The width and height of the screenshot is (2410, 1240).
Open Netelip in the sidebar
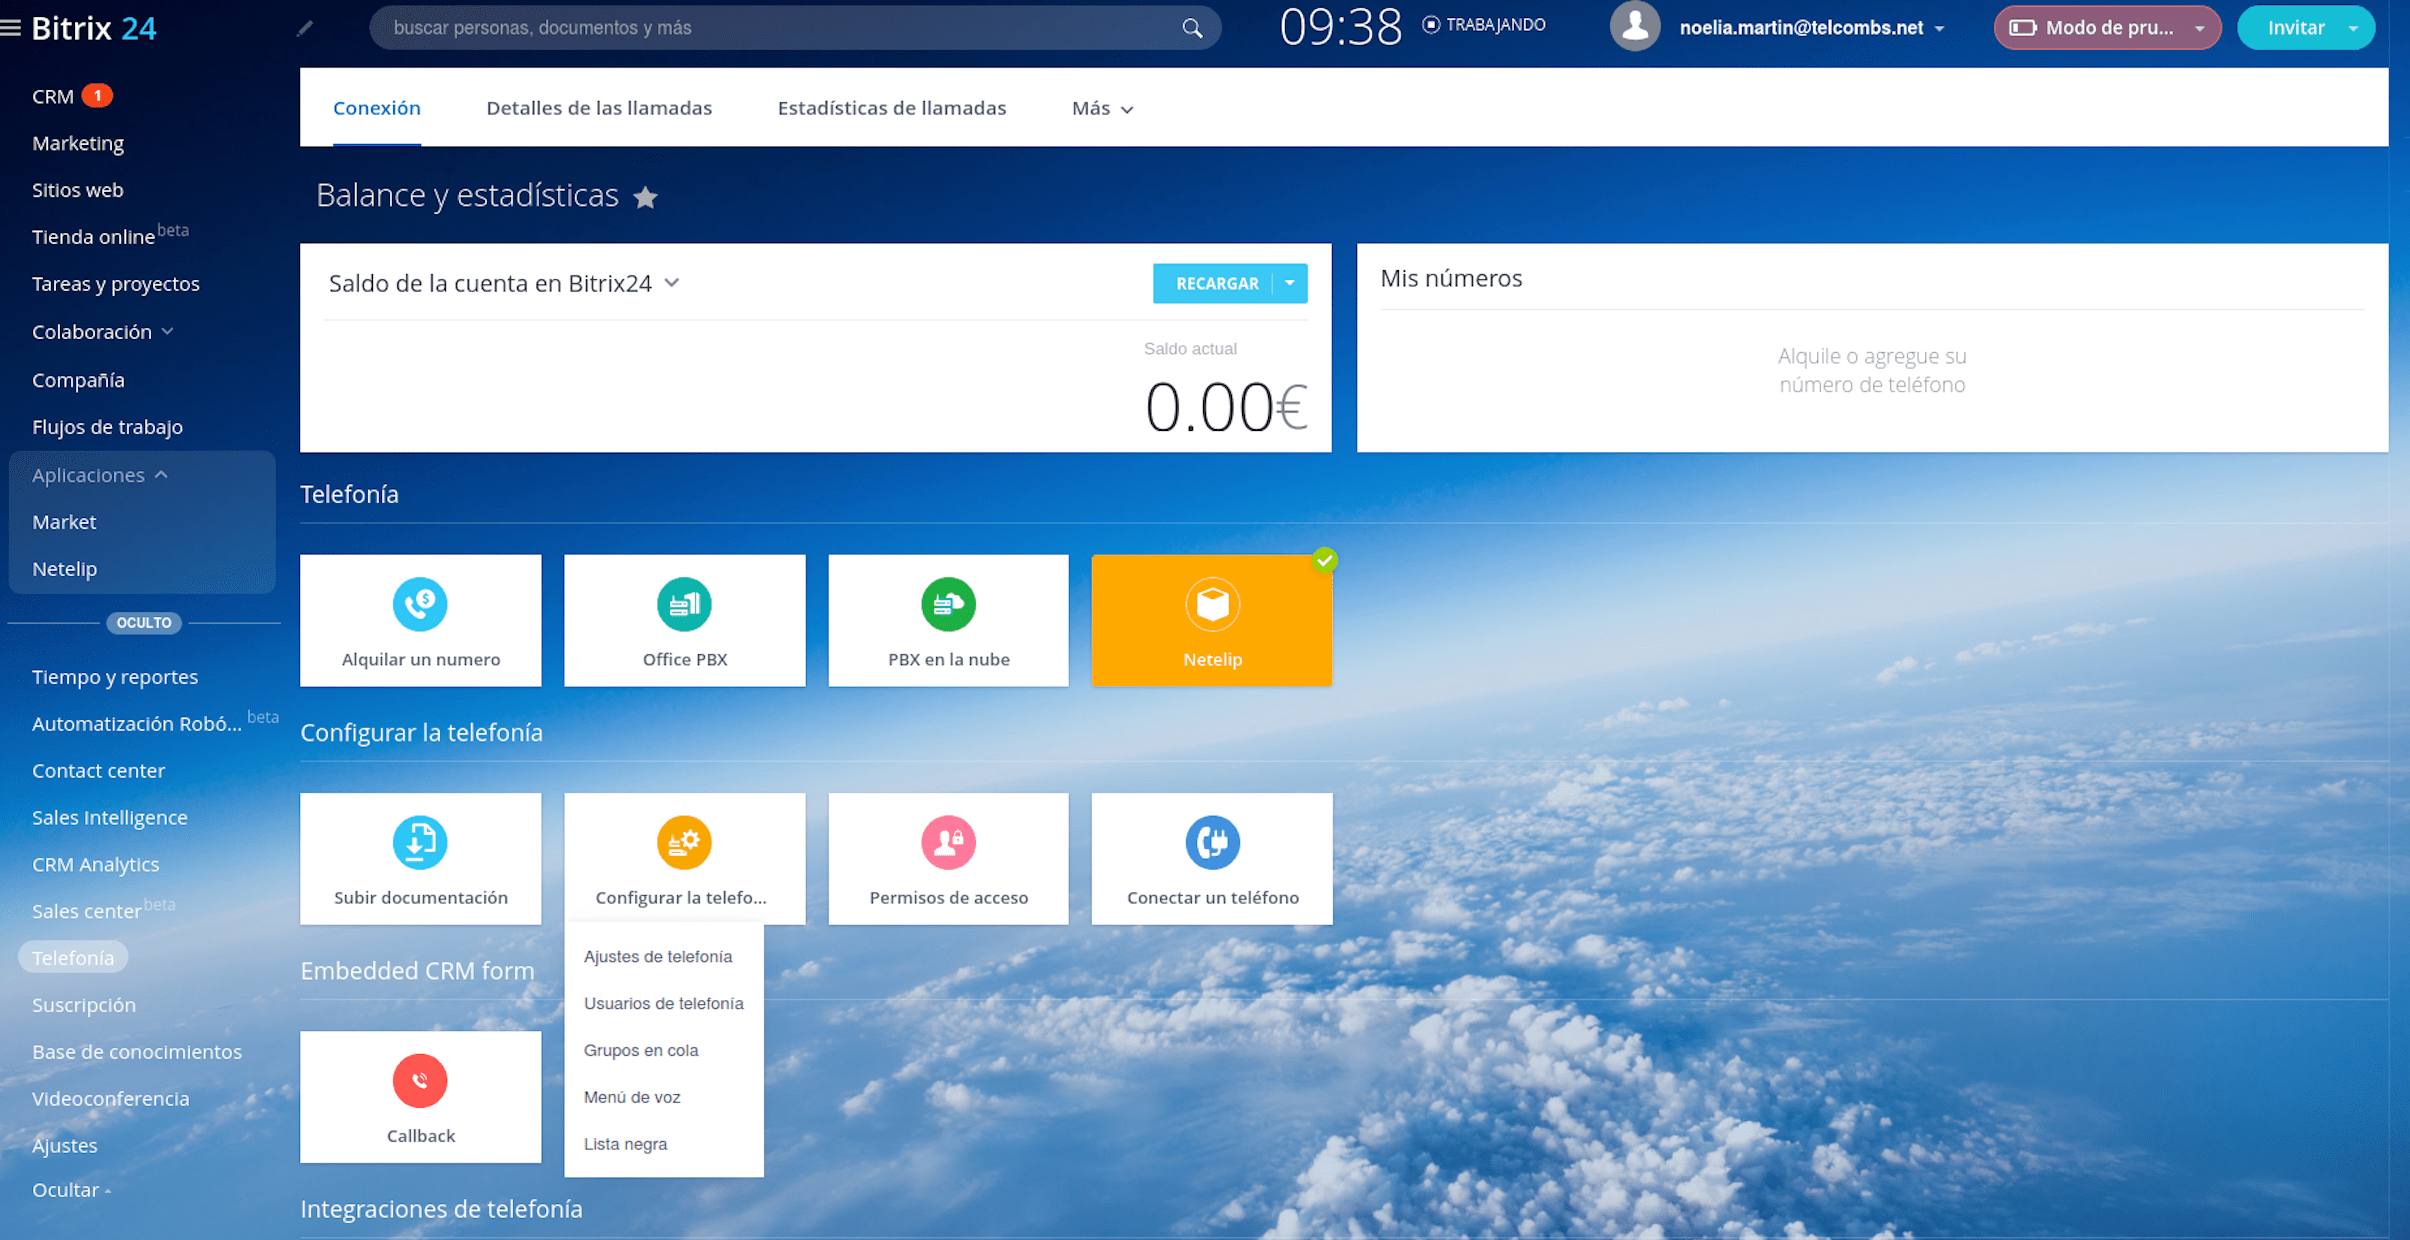coord(64,569)
